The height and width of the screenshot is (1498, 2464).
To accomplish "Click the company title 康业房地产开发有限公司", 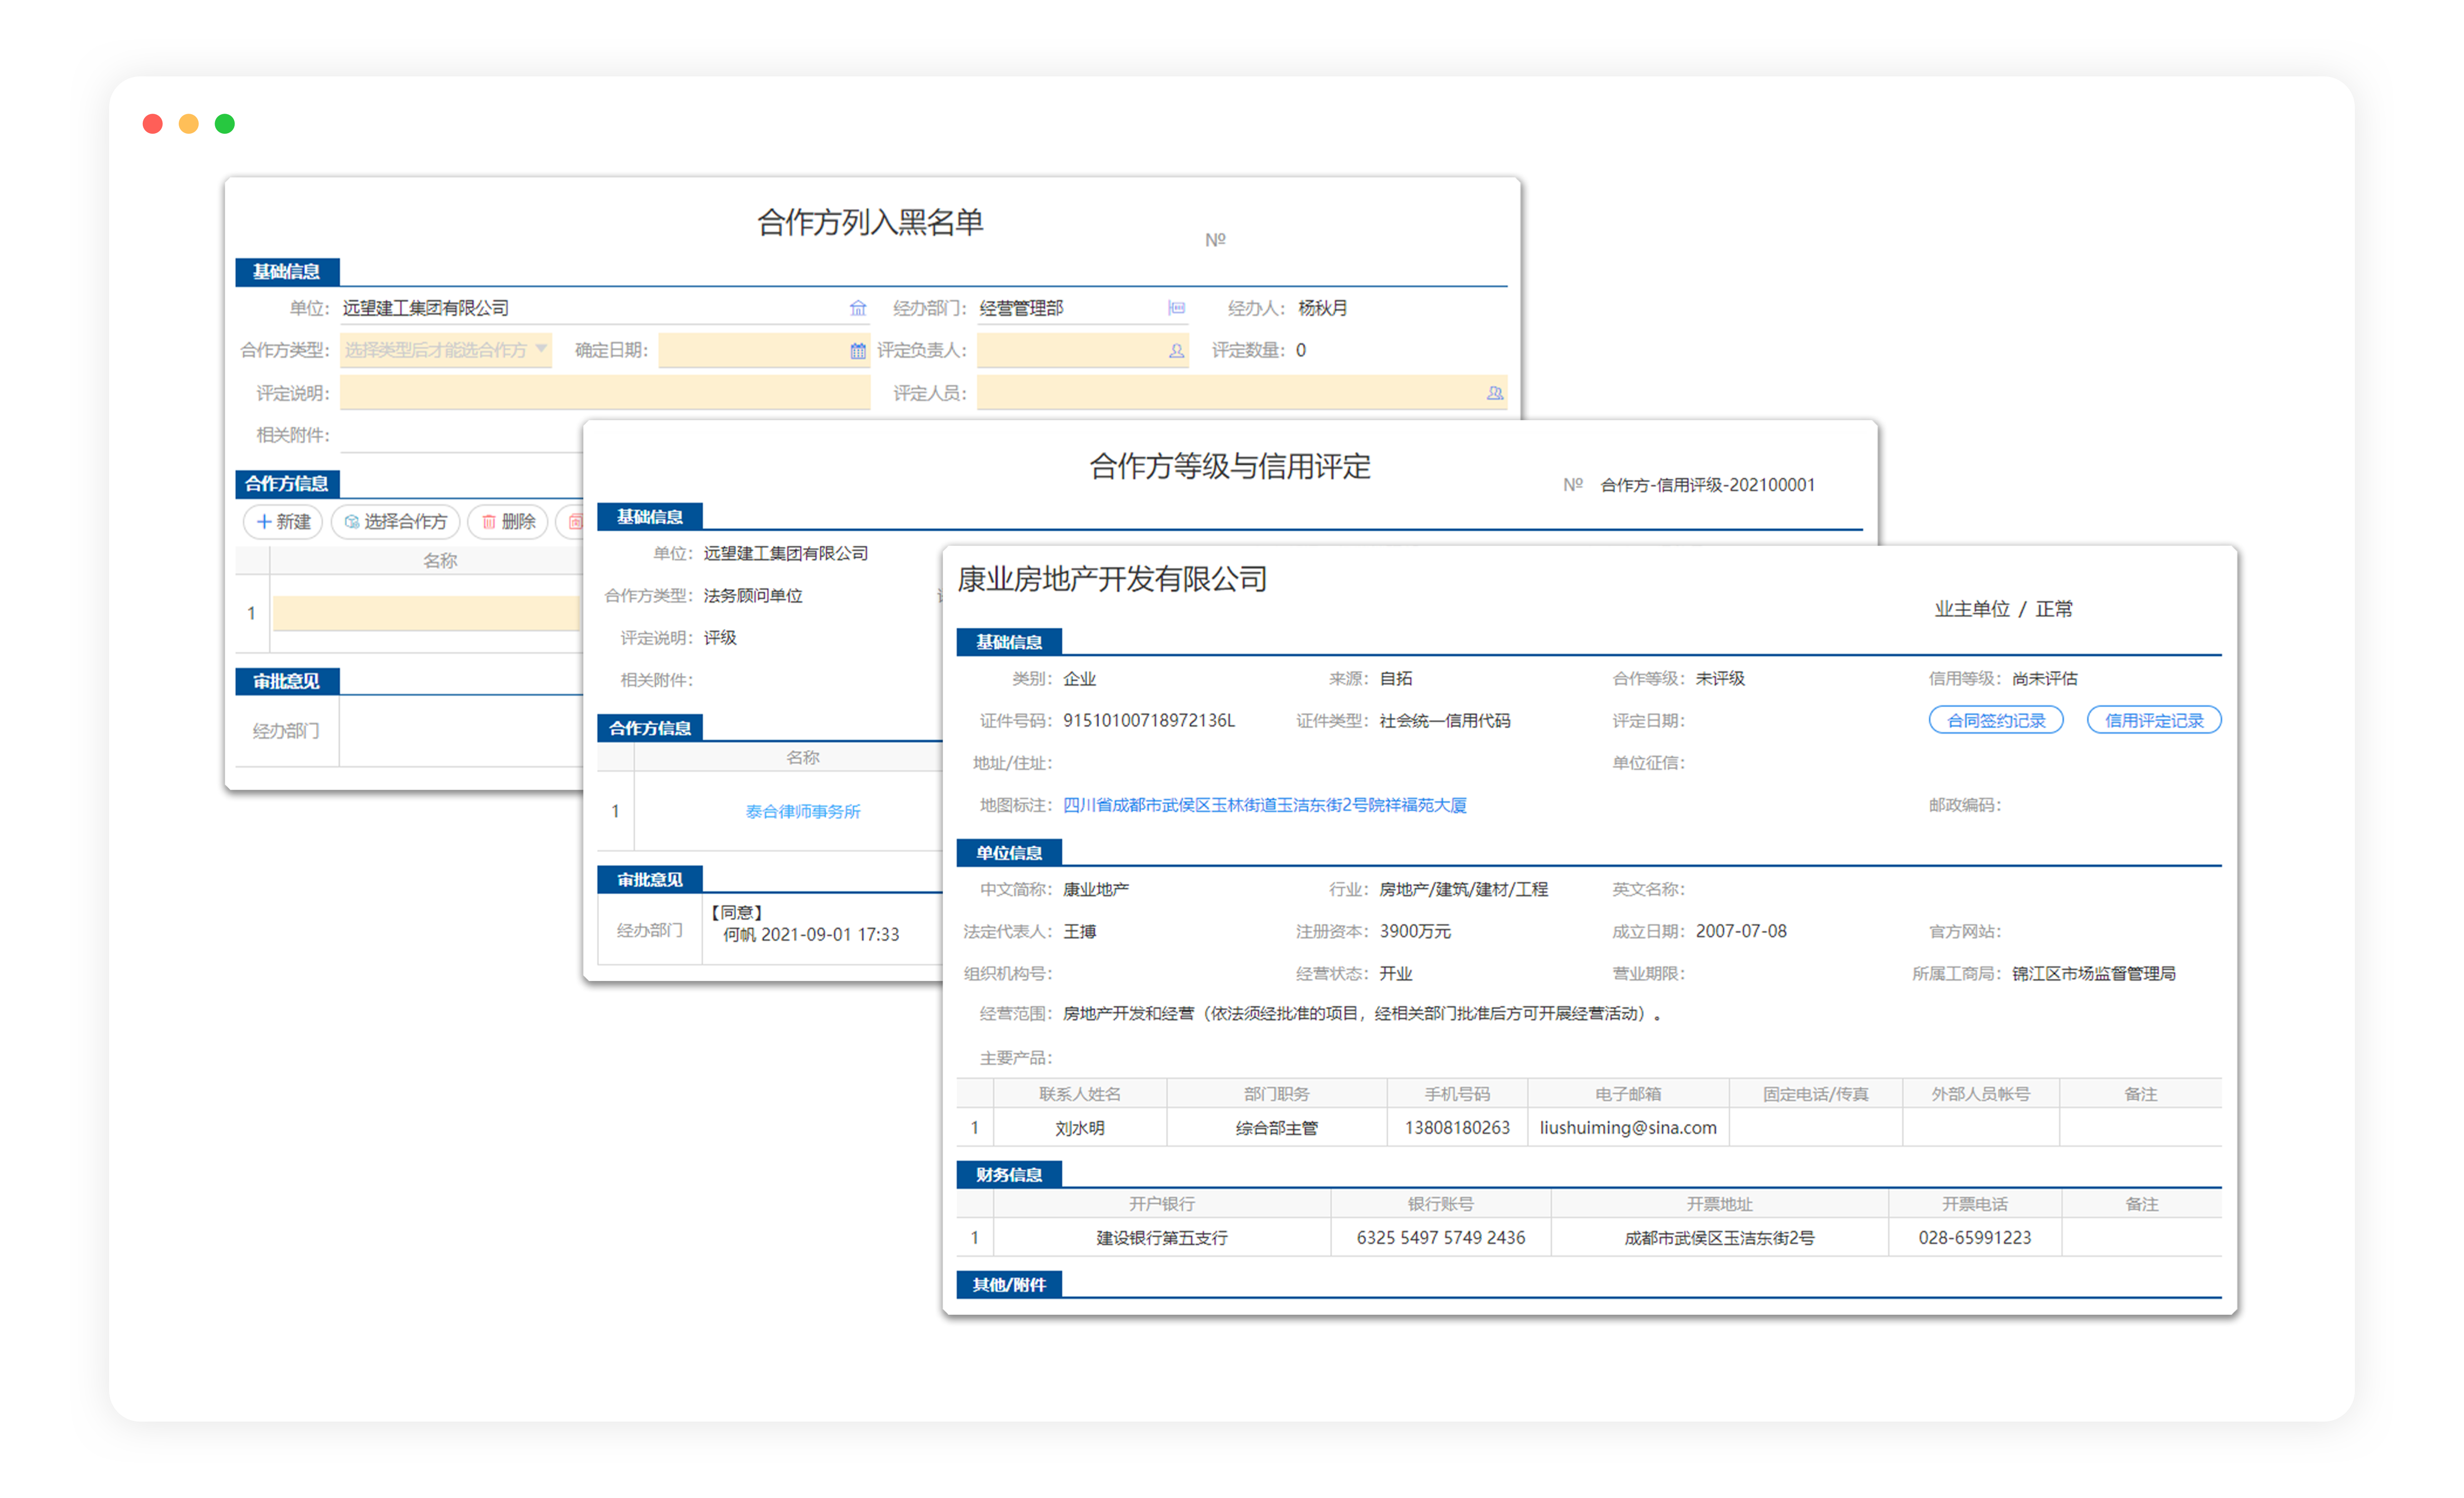I will (1112, 578).
